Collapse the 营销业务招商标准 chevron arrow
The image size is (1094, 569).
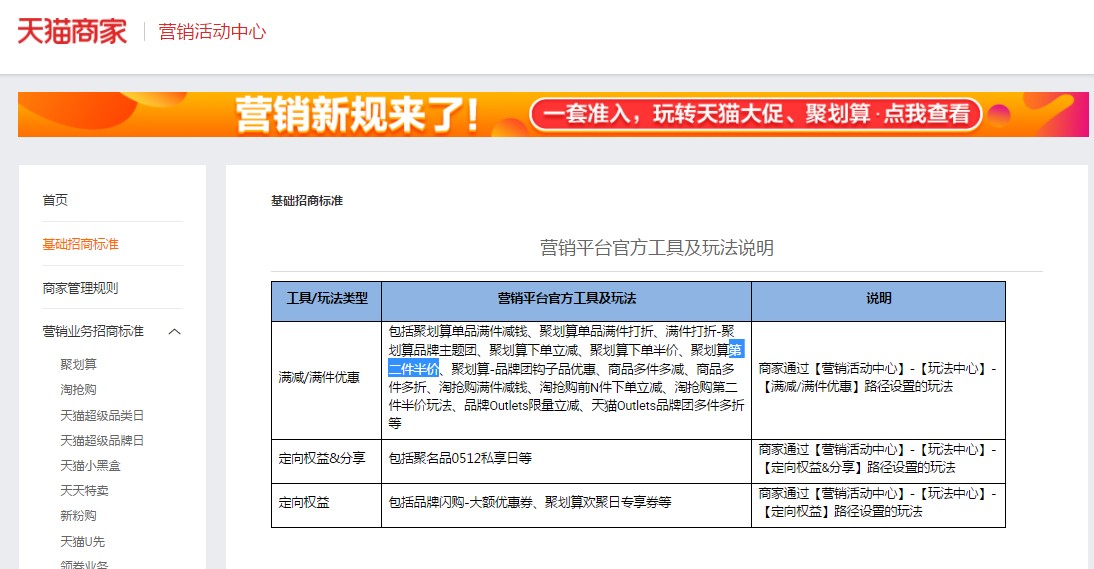click(x=174, y=332)
